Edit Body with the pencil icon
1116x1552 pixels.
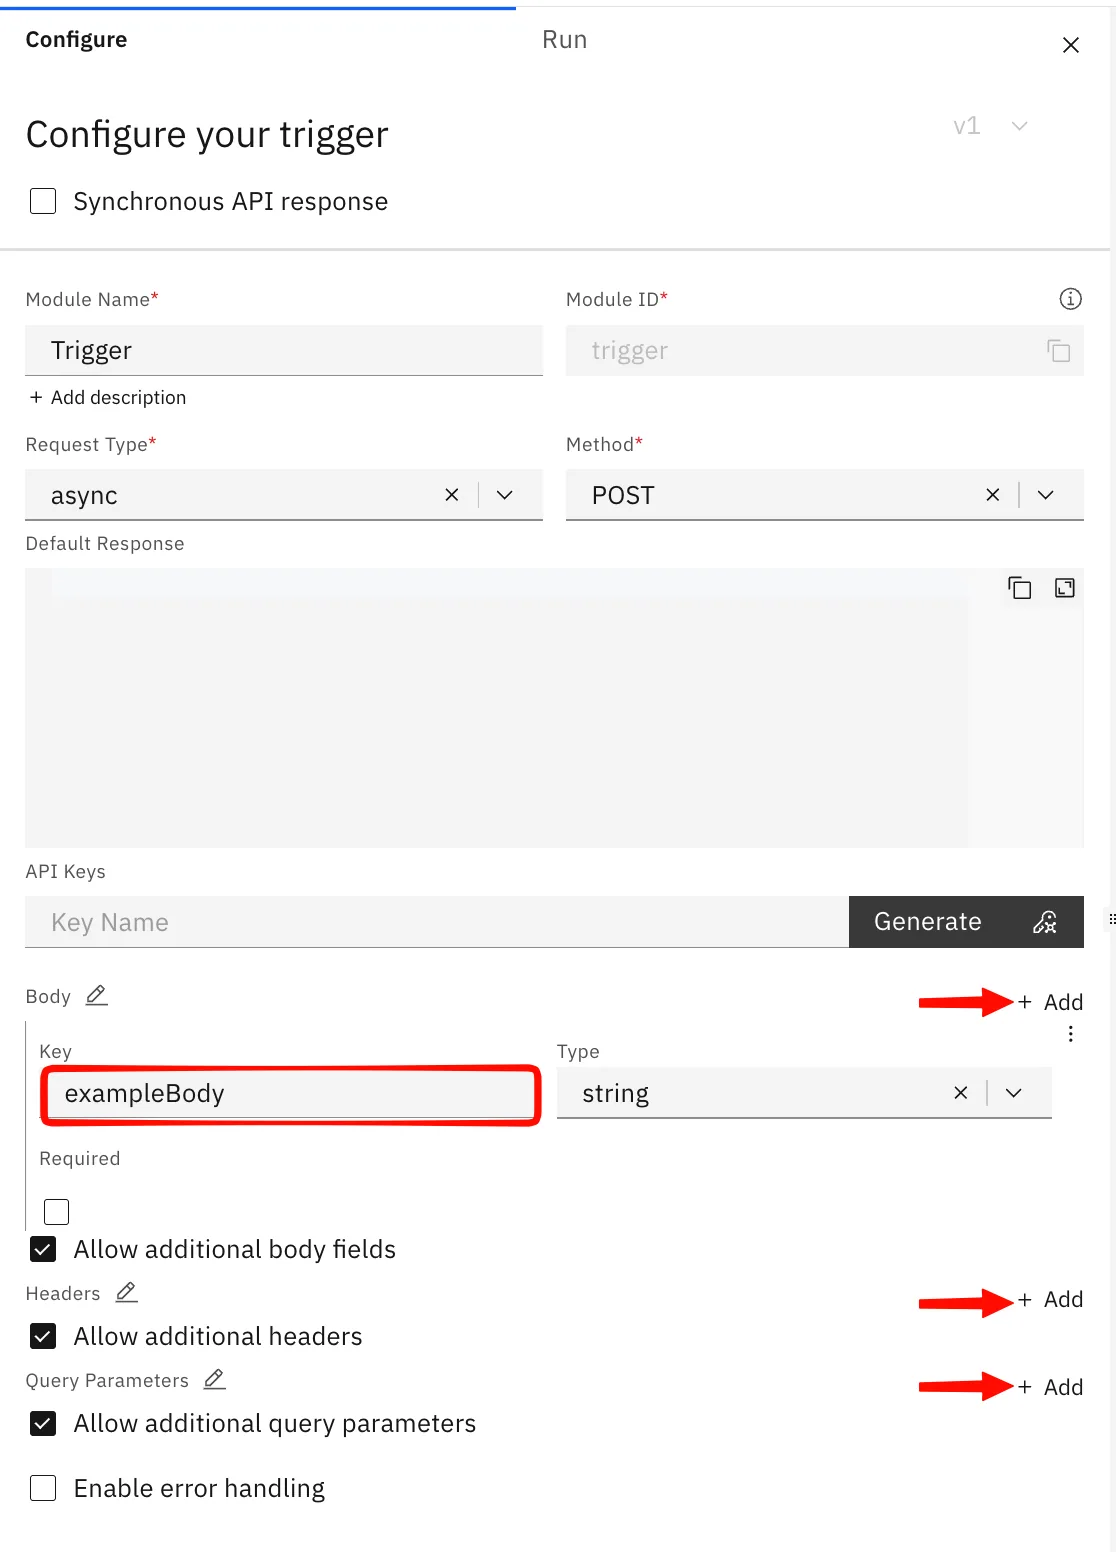pos(96,996)
